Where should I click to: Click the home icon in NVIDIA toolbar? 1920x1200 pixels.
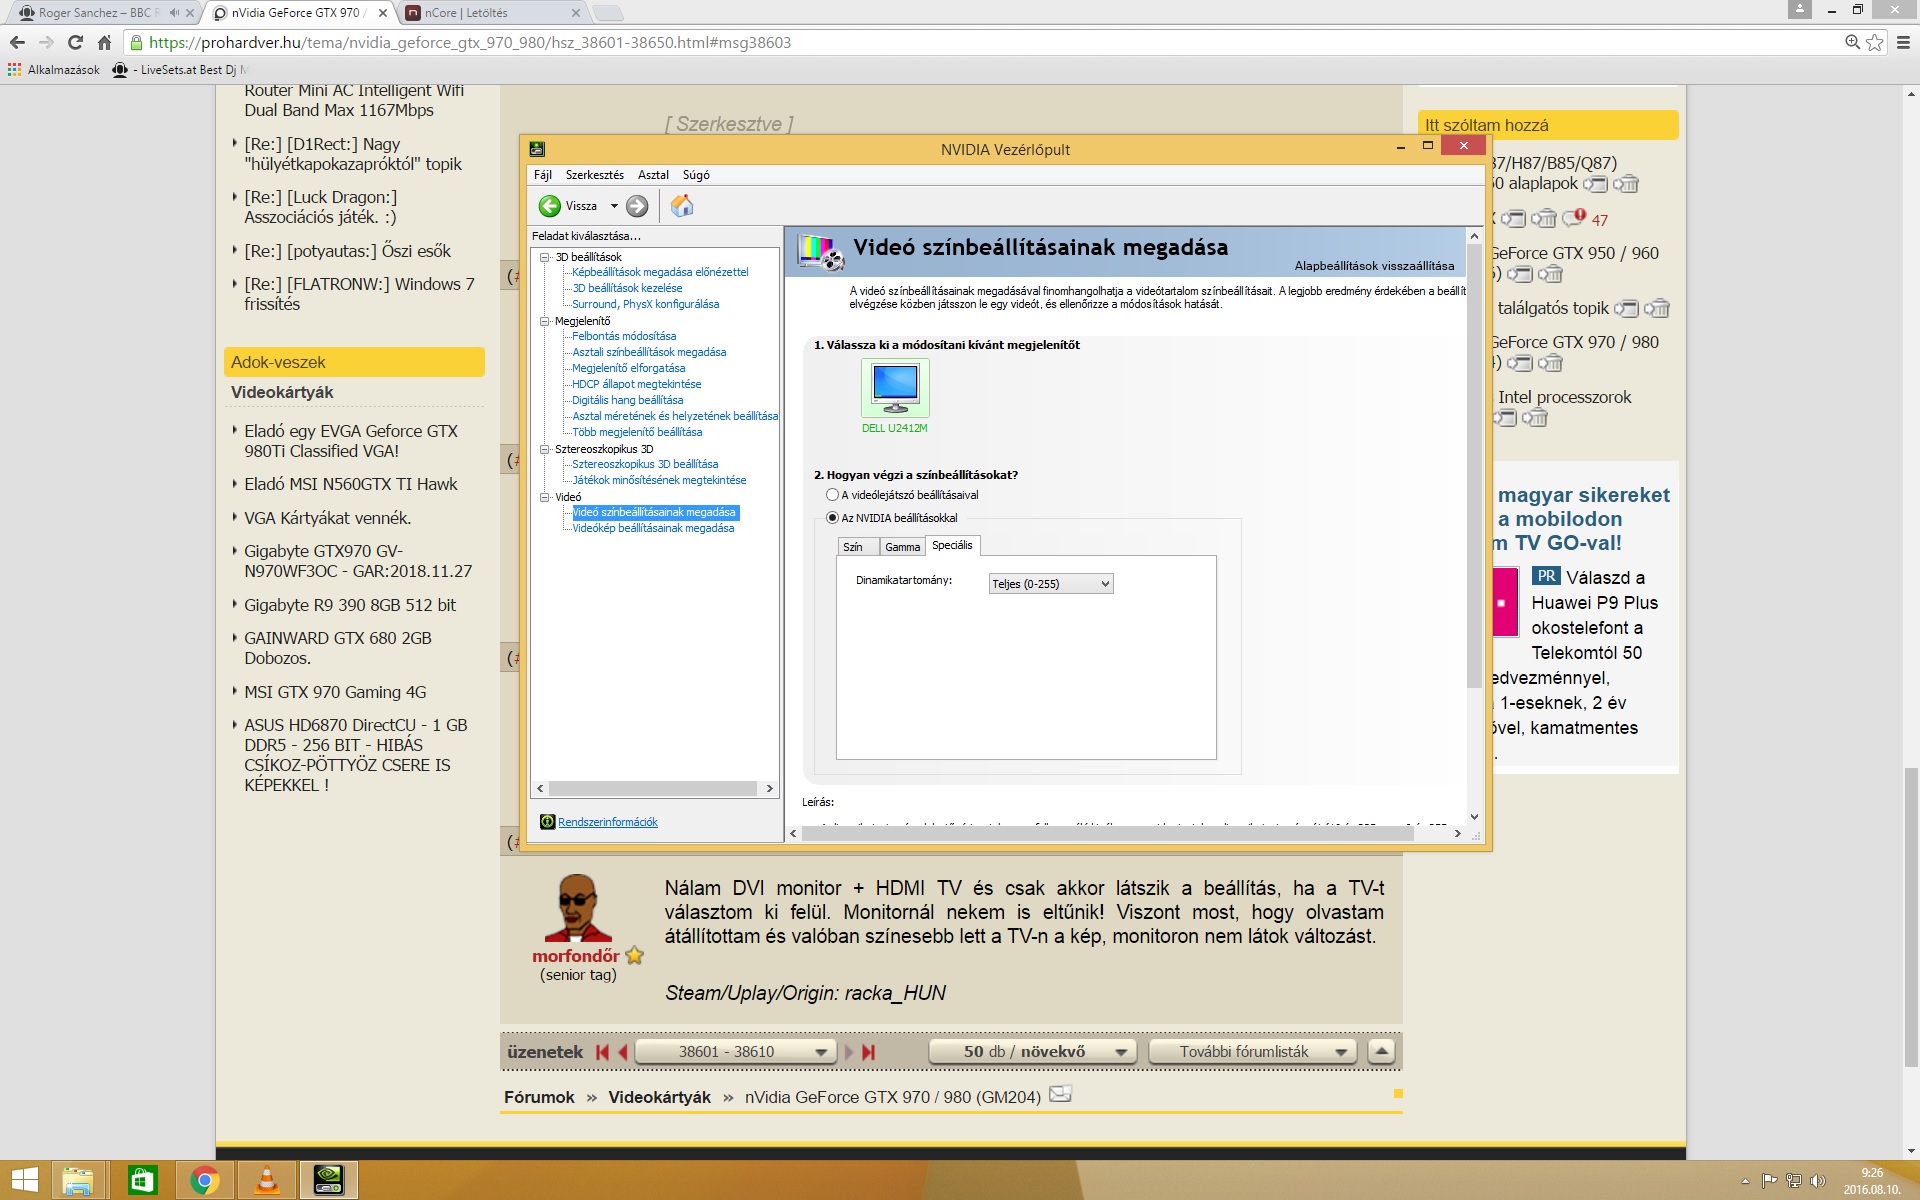[682, 206]
